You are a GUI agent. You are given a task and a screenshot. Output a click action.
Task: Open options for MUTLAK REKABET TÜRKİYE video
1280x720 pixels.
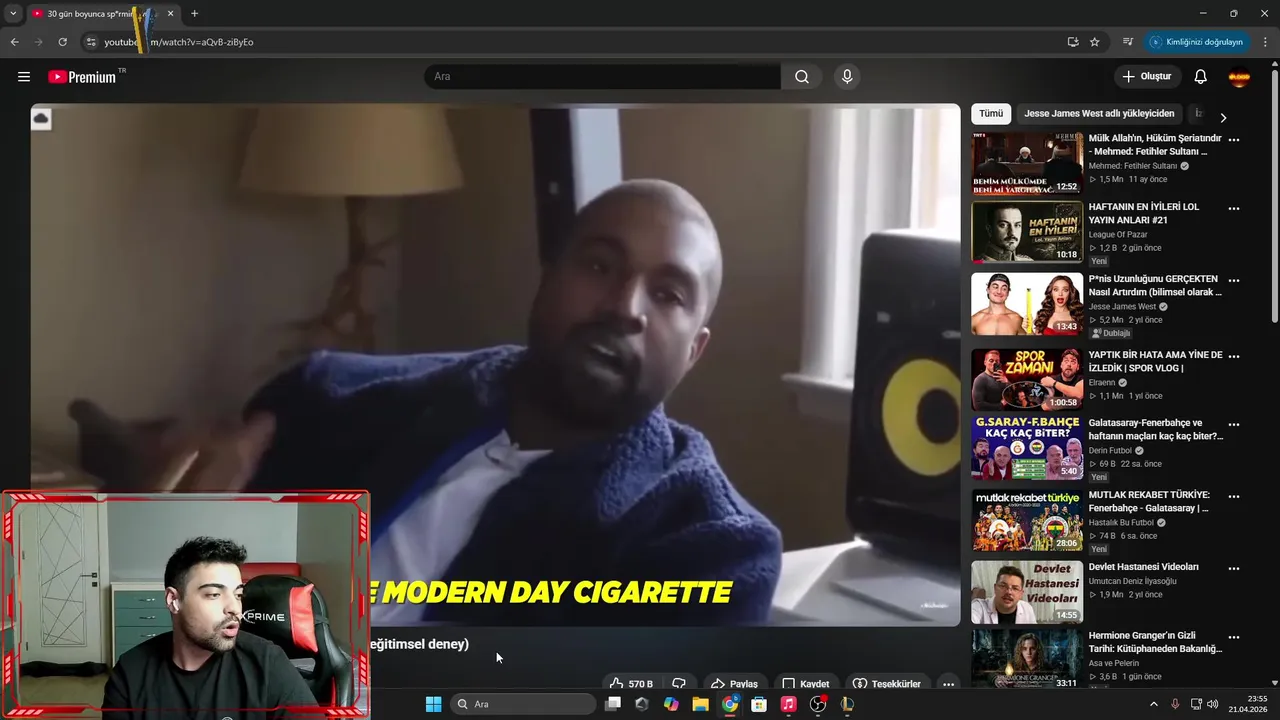pyautogui.click(x=1233, y=497)
